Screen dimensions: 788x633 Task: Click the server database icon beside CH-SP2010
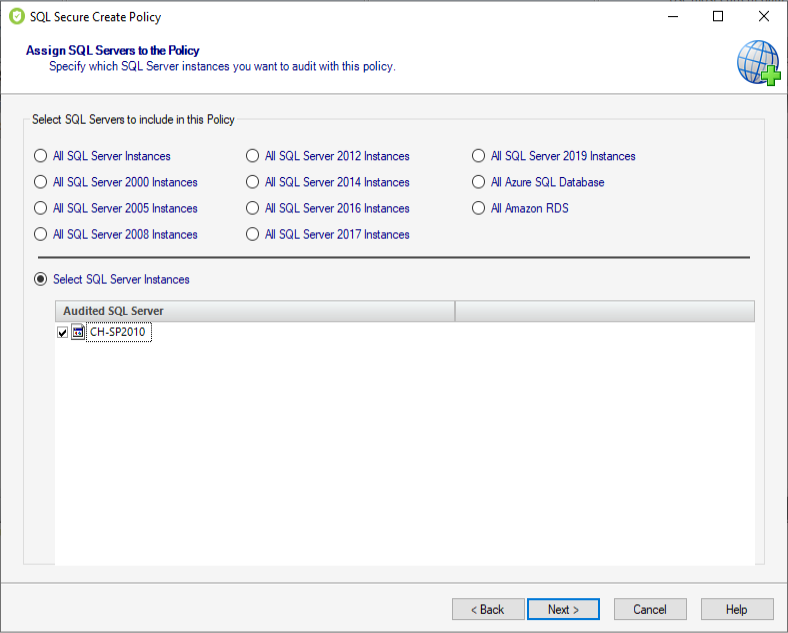tap(78, 333)
